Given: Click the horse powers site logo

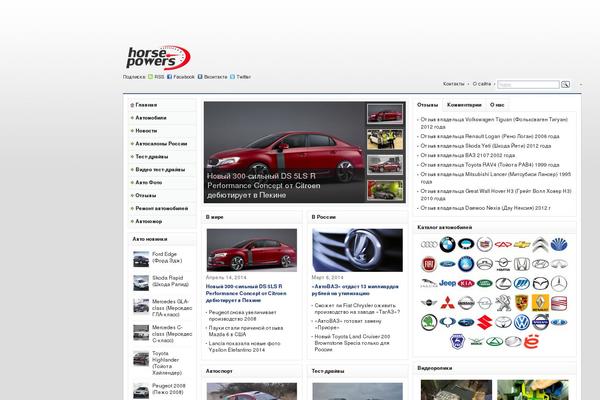Looking at the screenshot, I should pos(158,58).
